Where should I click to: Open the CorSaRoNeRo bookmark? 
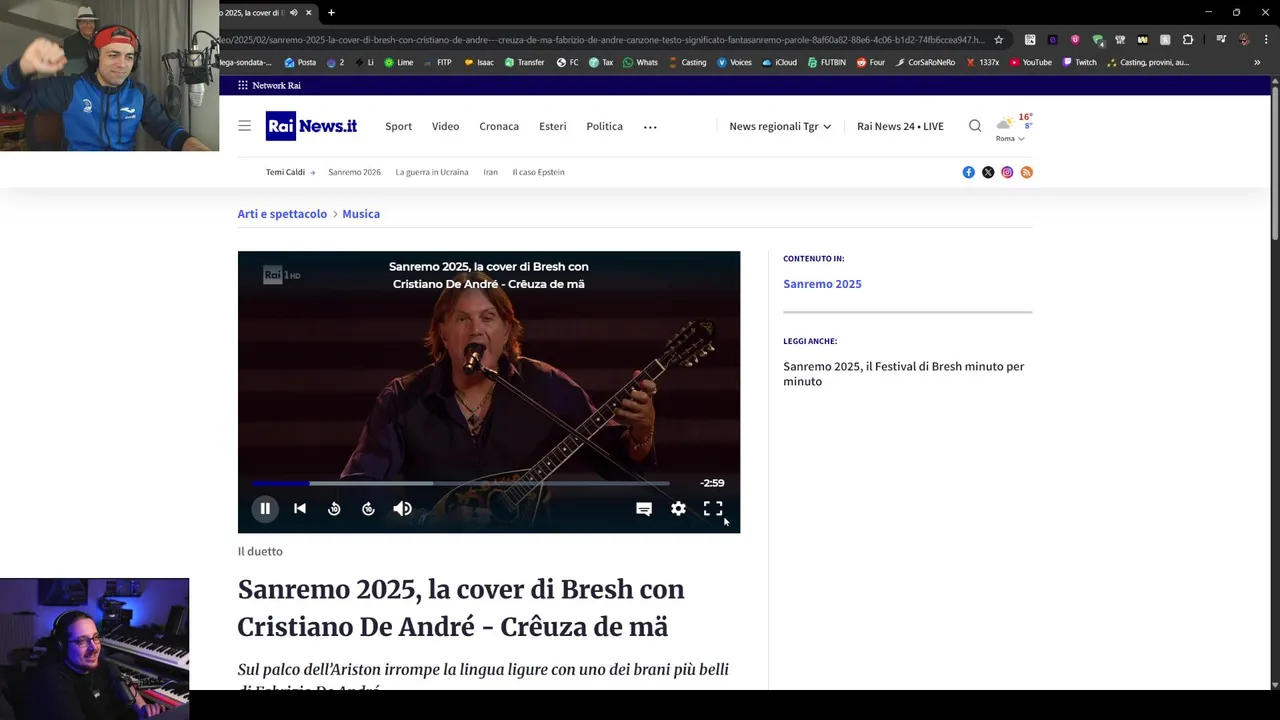pos(925,62)
